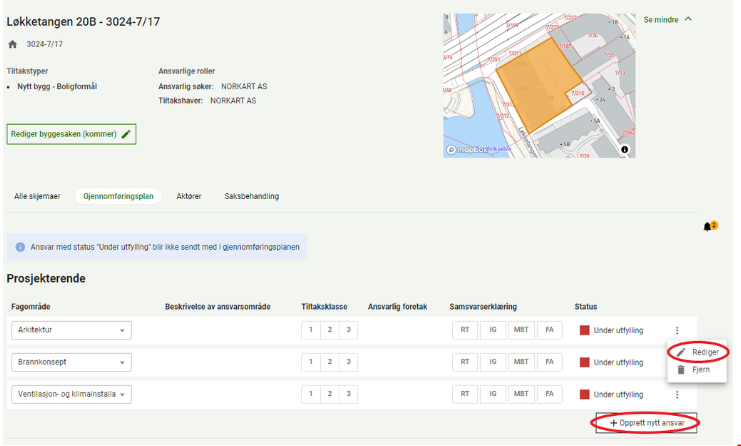Click the map info icon
The image size is (741, 446).
coord(625,149)
